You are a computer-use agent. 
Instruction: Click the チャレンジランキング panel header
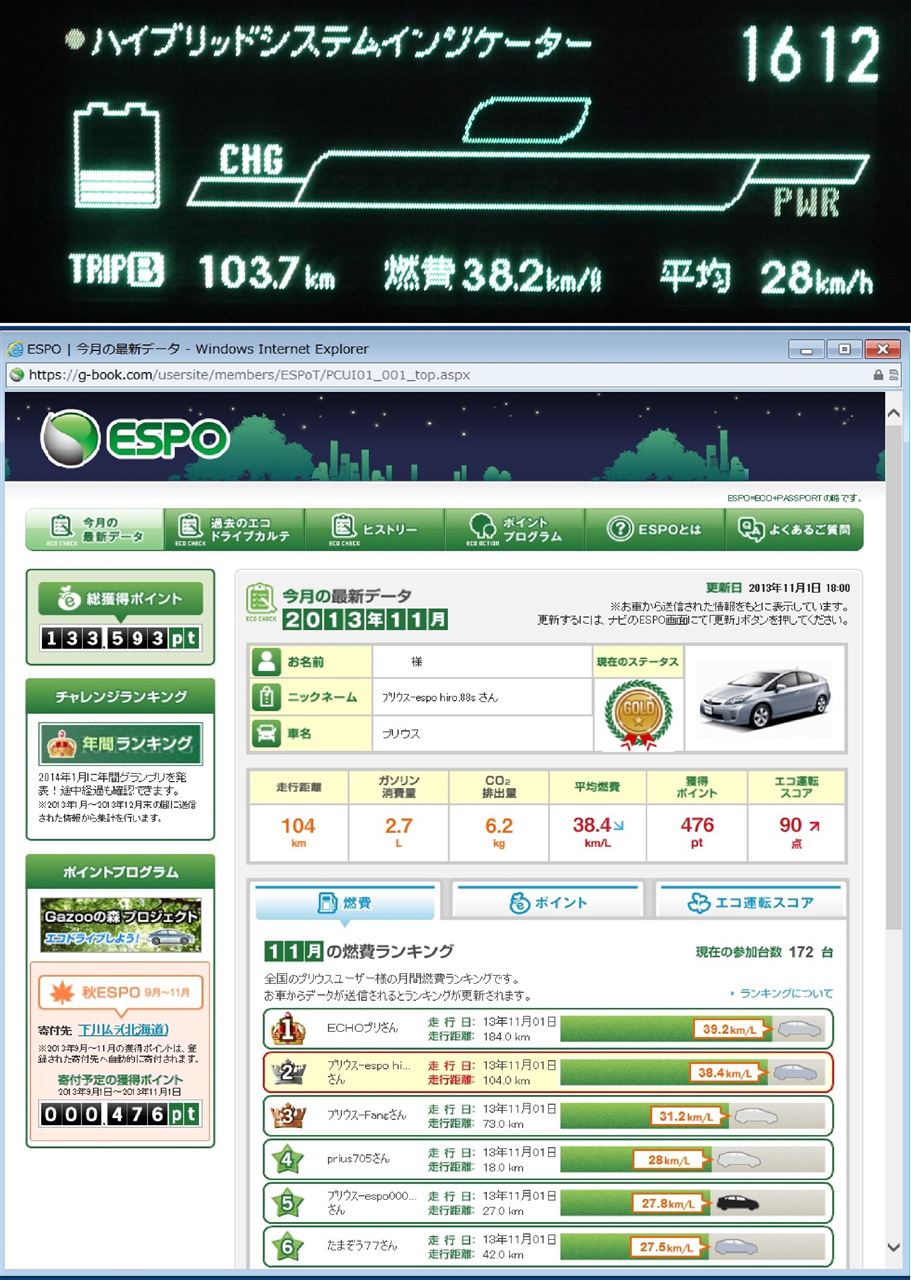tap(120, 697)
